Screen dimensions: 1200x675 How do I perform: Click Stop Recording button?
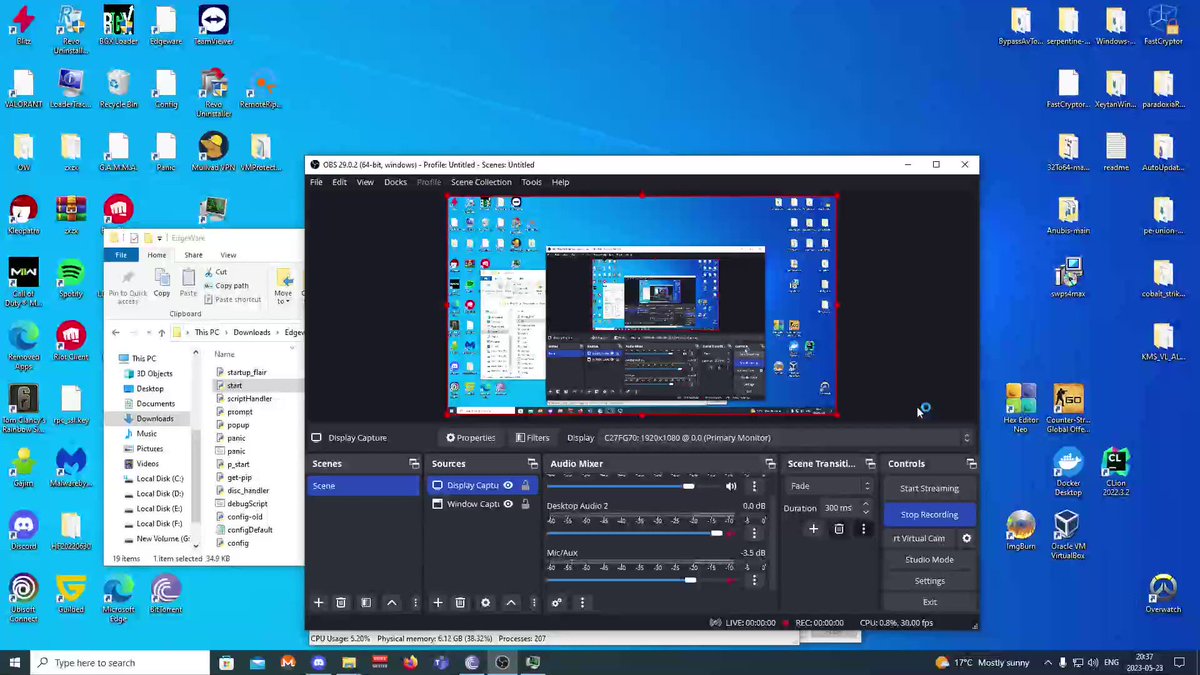tap(929, 514)
